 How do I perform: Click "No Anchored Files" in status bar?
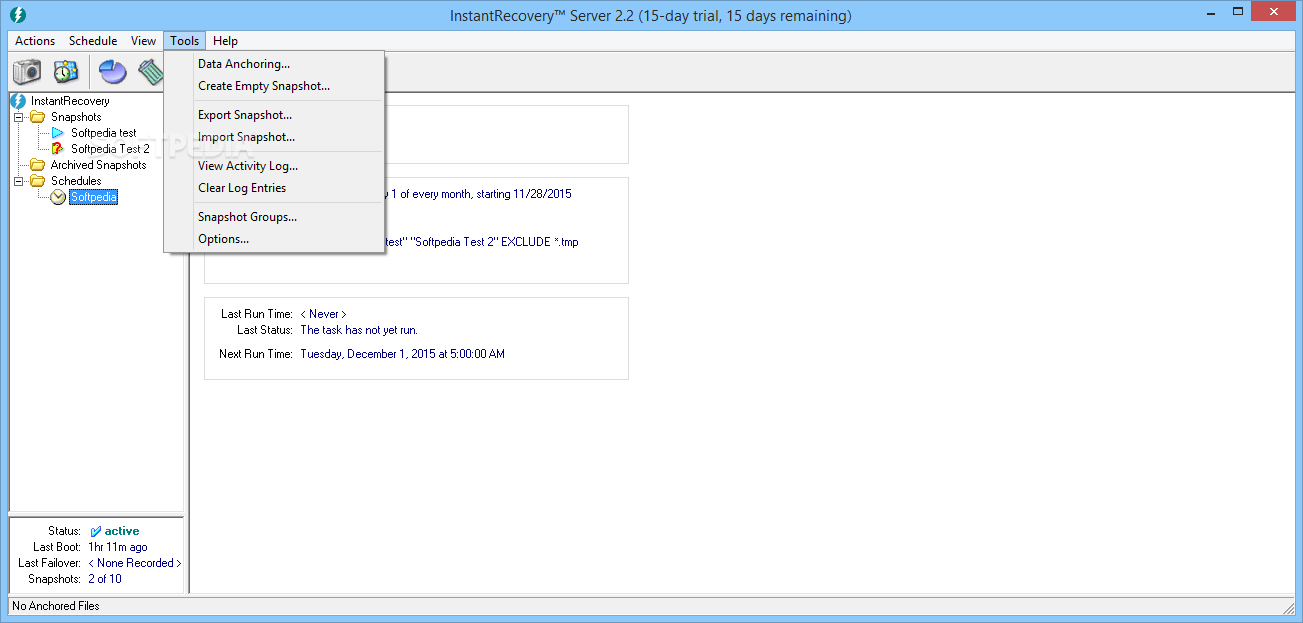[x=56, y=606]
